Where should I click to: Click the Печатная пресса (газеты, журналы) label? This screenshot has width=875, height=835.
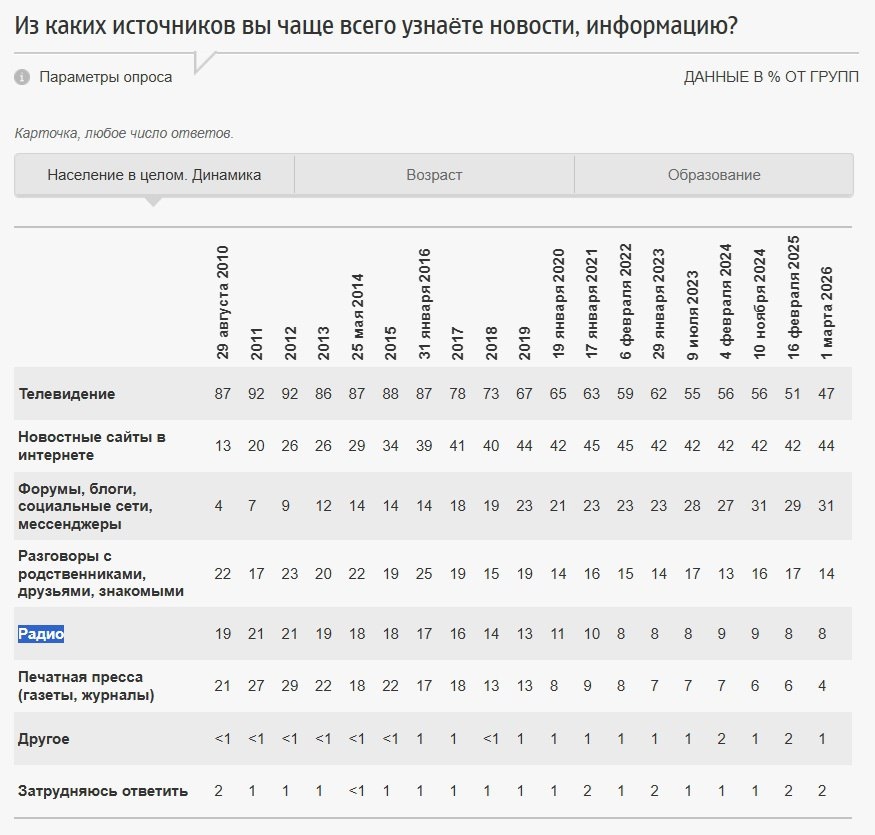point(86,685)
